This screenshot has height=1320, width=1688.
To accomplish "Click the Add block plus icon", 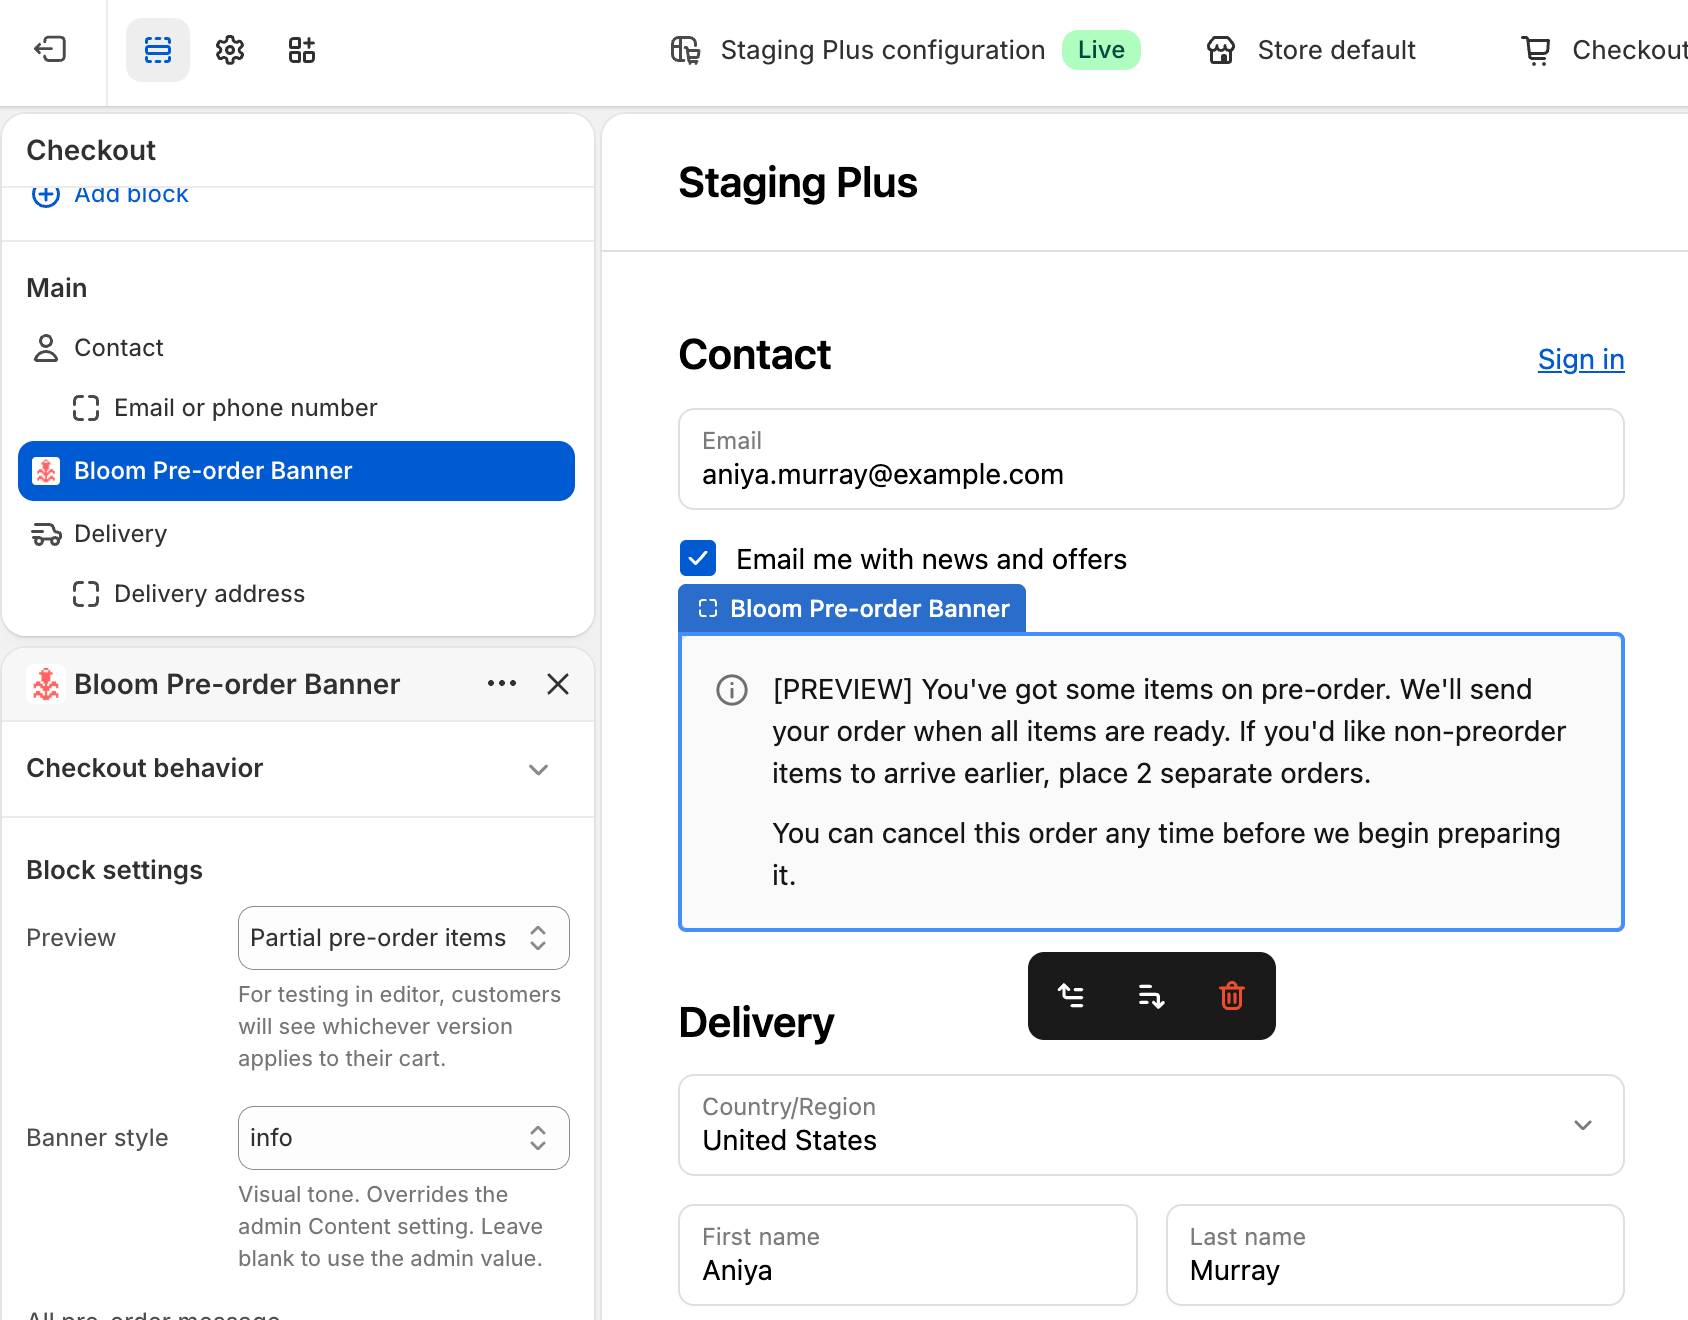I will pyautogui.click(x=46, y=194).
